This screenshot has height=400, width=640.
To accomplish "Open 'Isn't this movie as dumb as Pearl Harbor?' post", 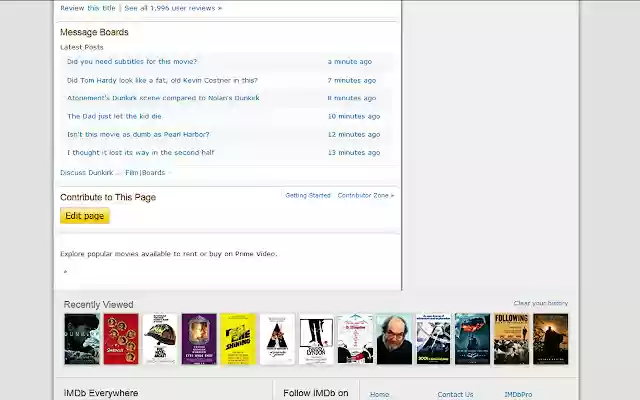I will pyautogui.click(x=138, y=134).
